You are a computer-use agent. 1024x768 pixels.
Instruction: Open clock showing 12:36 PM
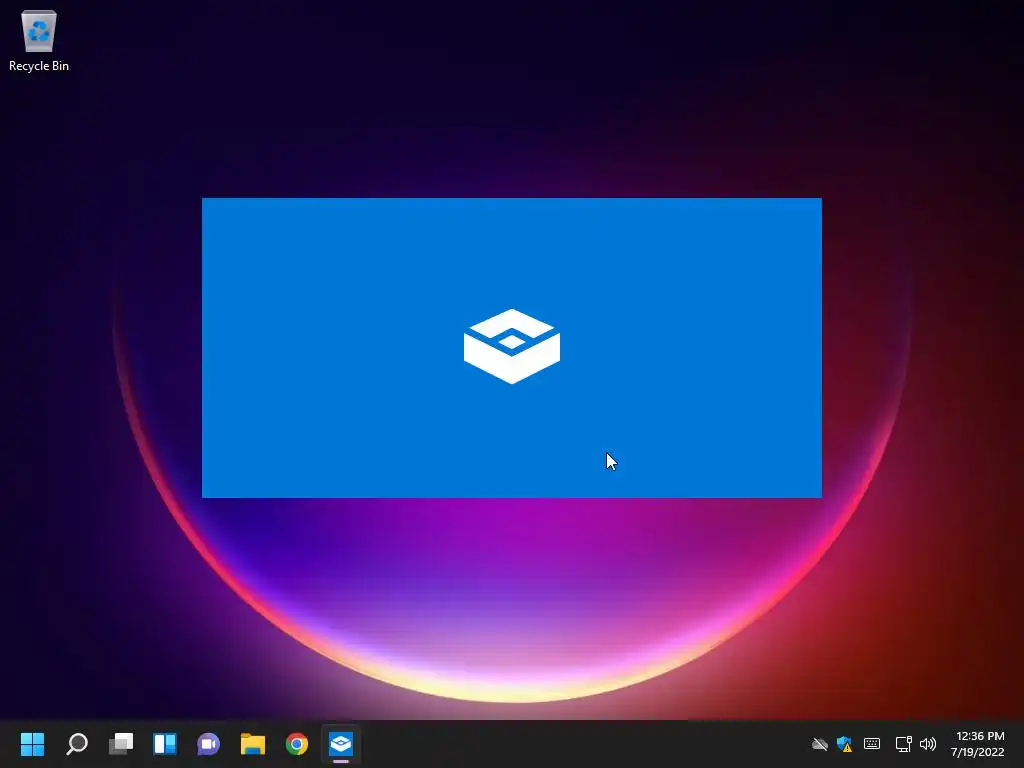click(980, 736)
